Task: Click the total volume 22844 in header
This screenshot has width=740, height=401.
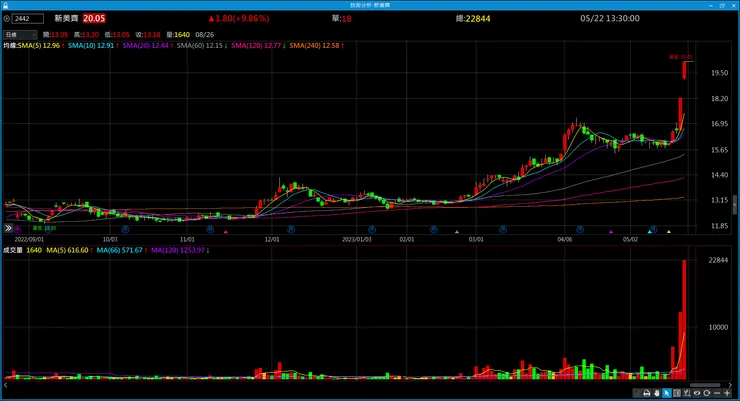Action: pyautogui.click(x=478, y=19)
